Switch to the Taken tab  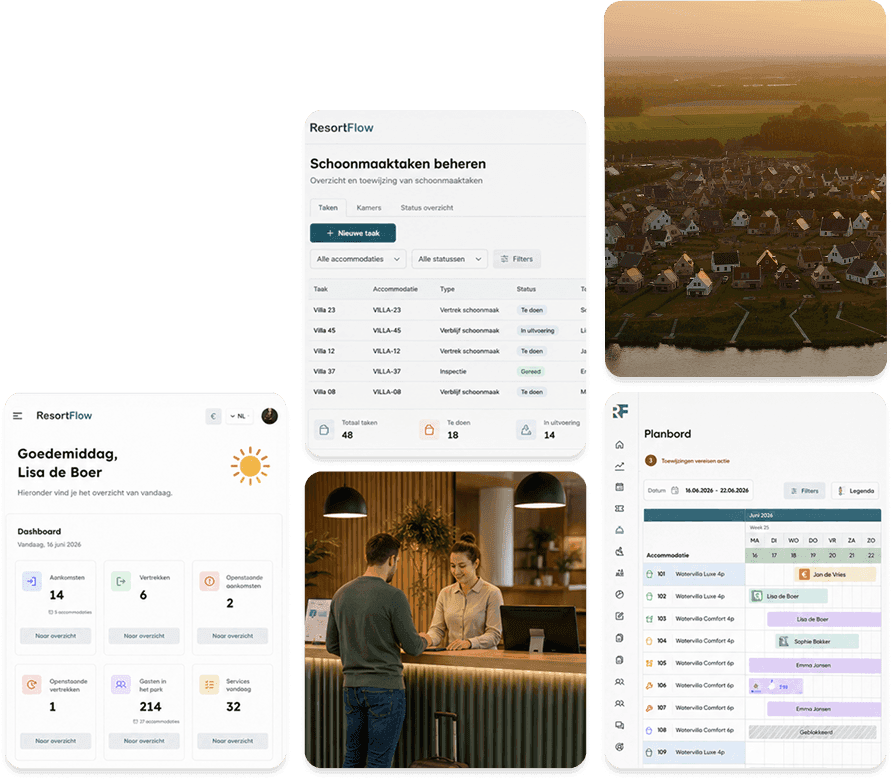328,208
